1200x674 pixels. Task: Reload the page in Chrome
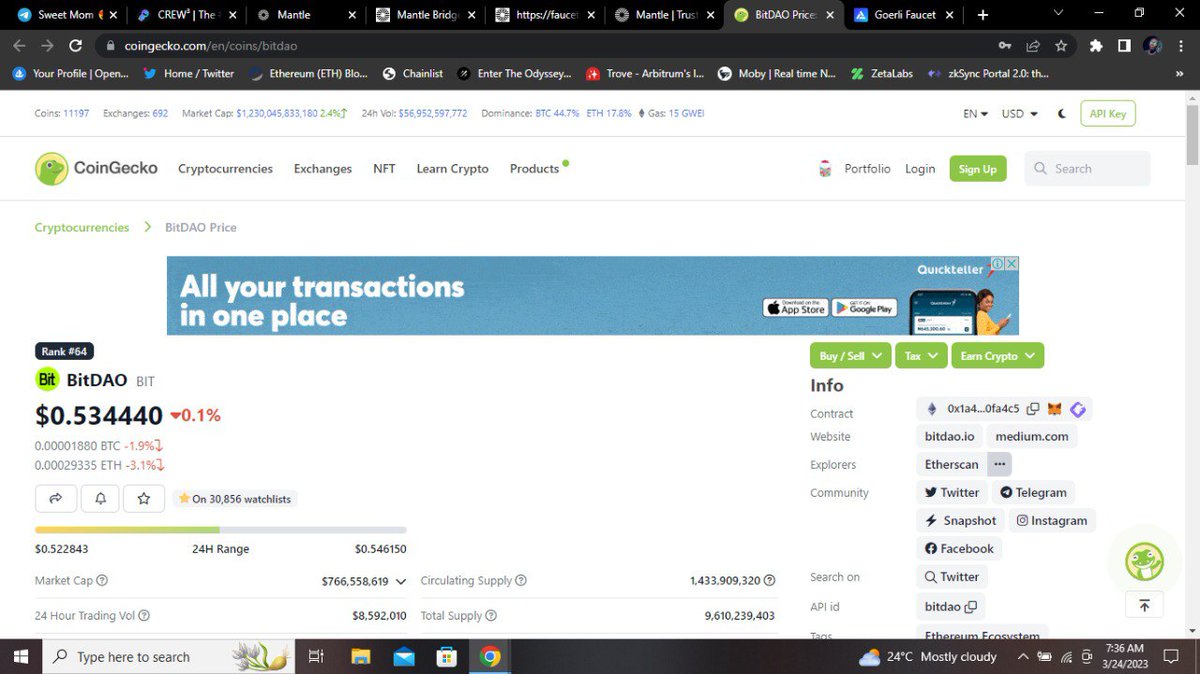[x=75, y=46]
